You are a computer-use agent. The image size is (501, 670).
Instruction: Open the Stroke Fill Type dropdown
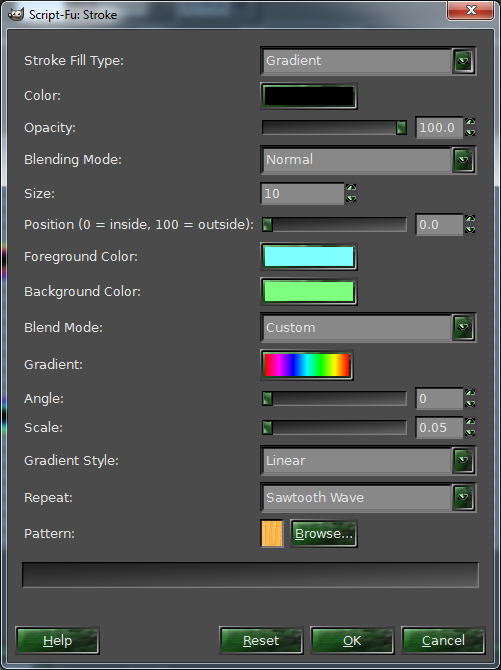pyautogui.click(x=368, y=61)
